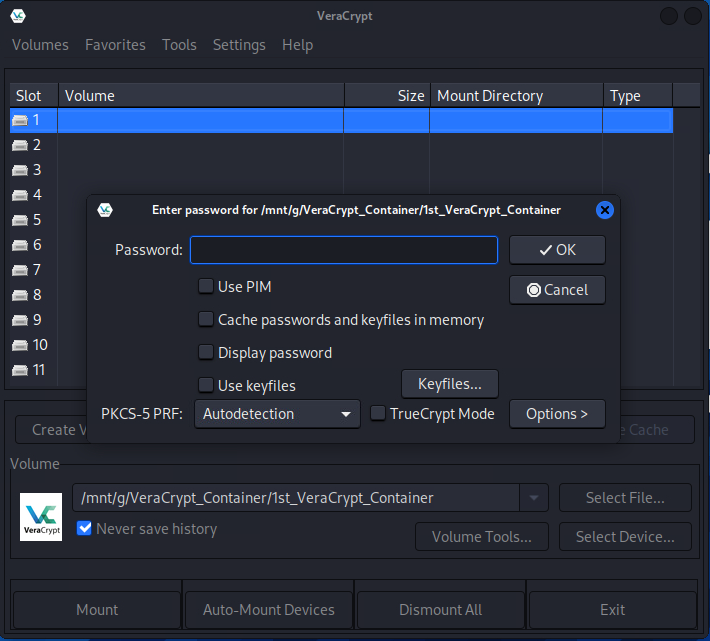Click volume path text field
Image resolution: width=710 pixels, height=641 pixels.
tap(296, 498)
